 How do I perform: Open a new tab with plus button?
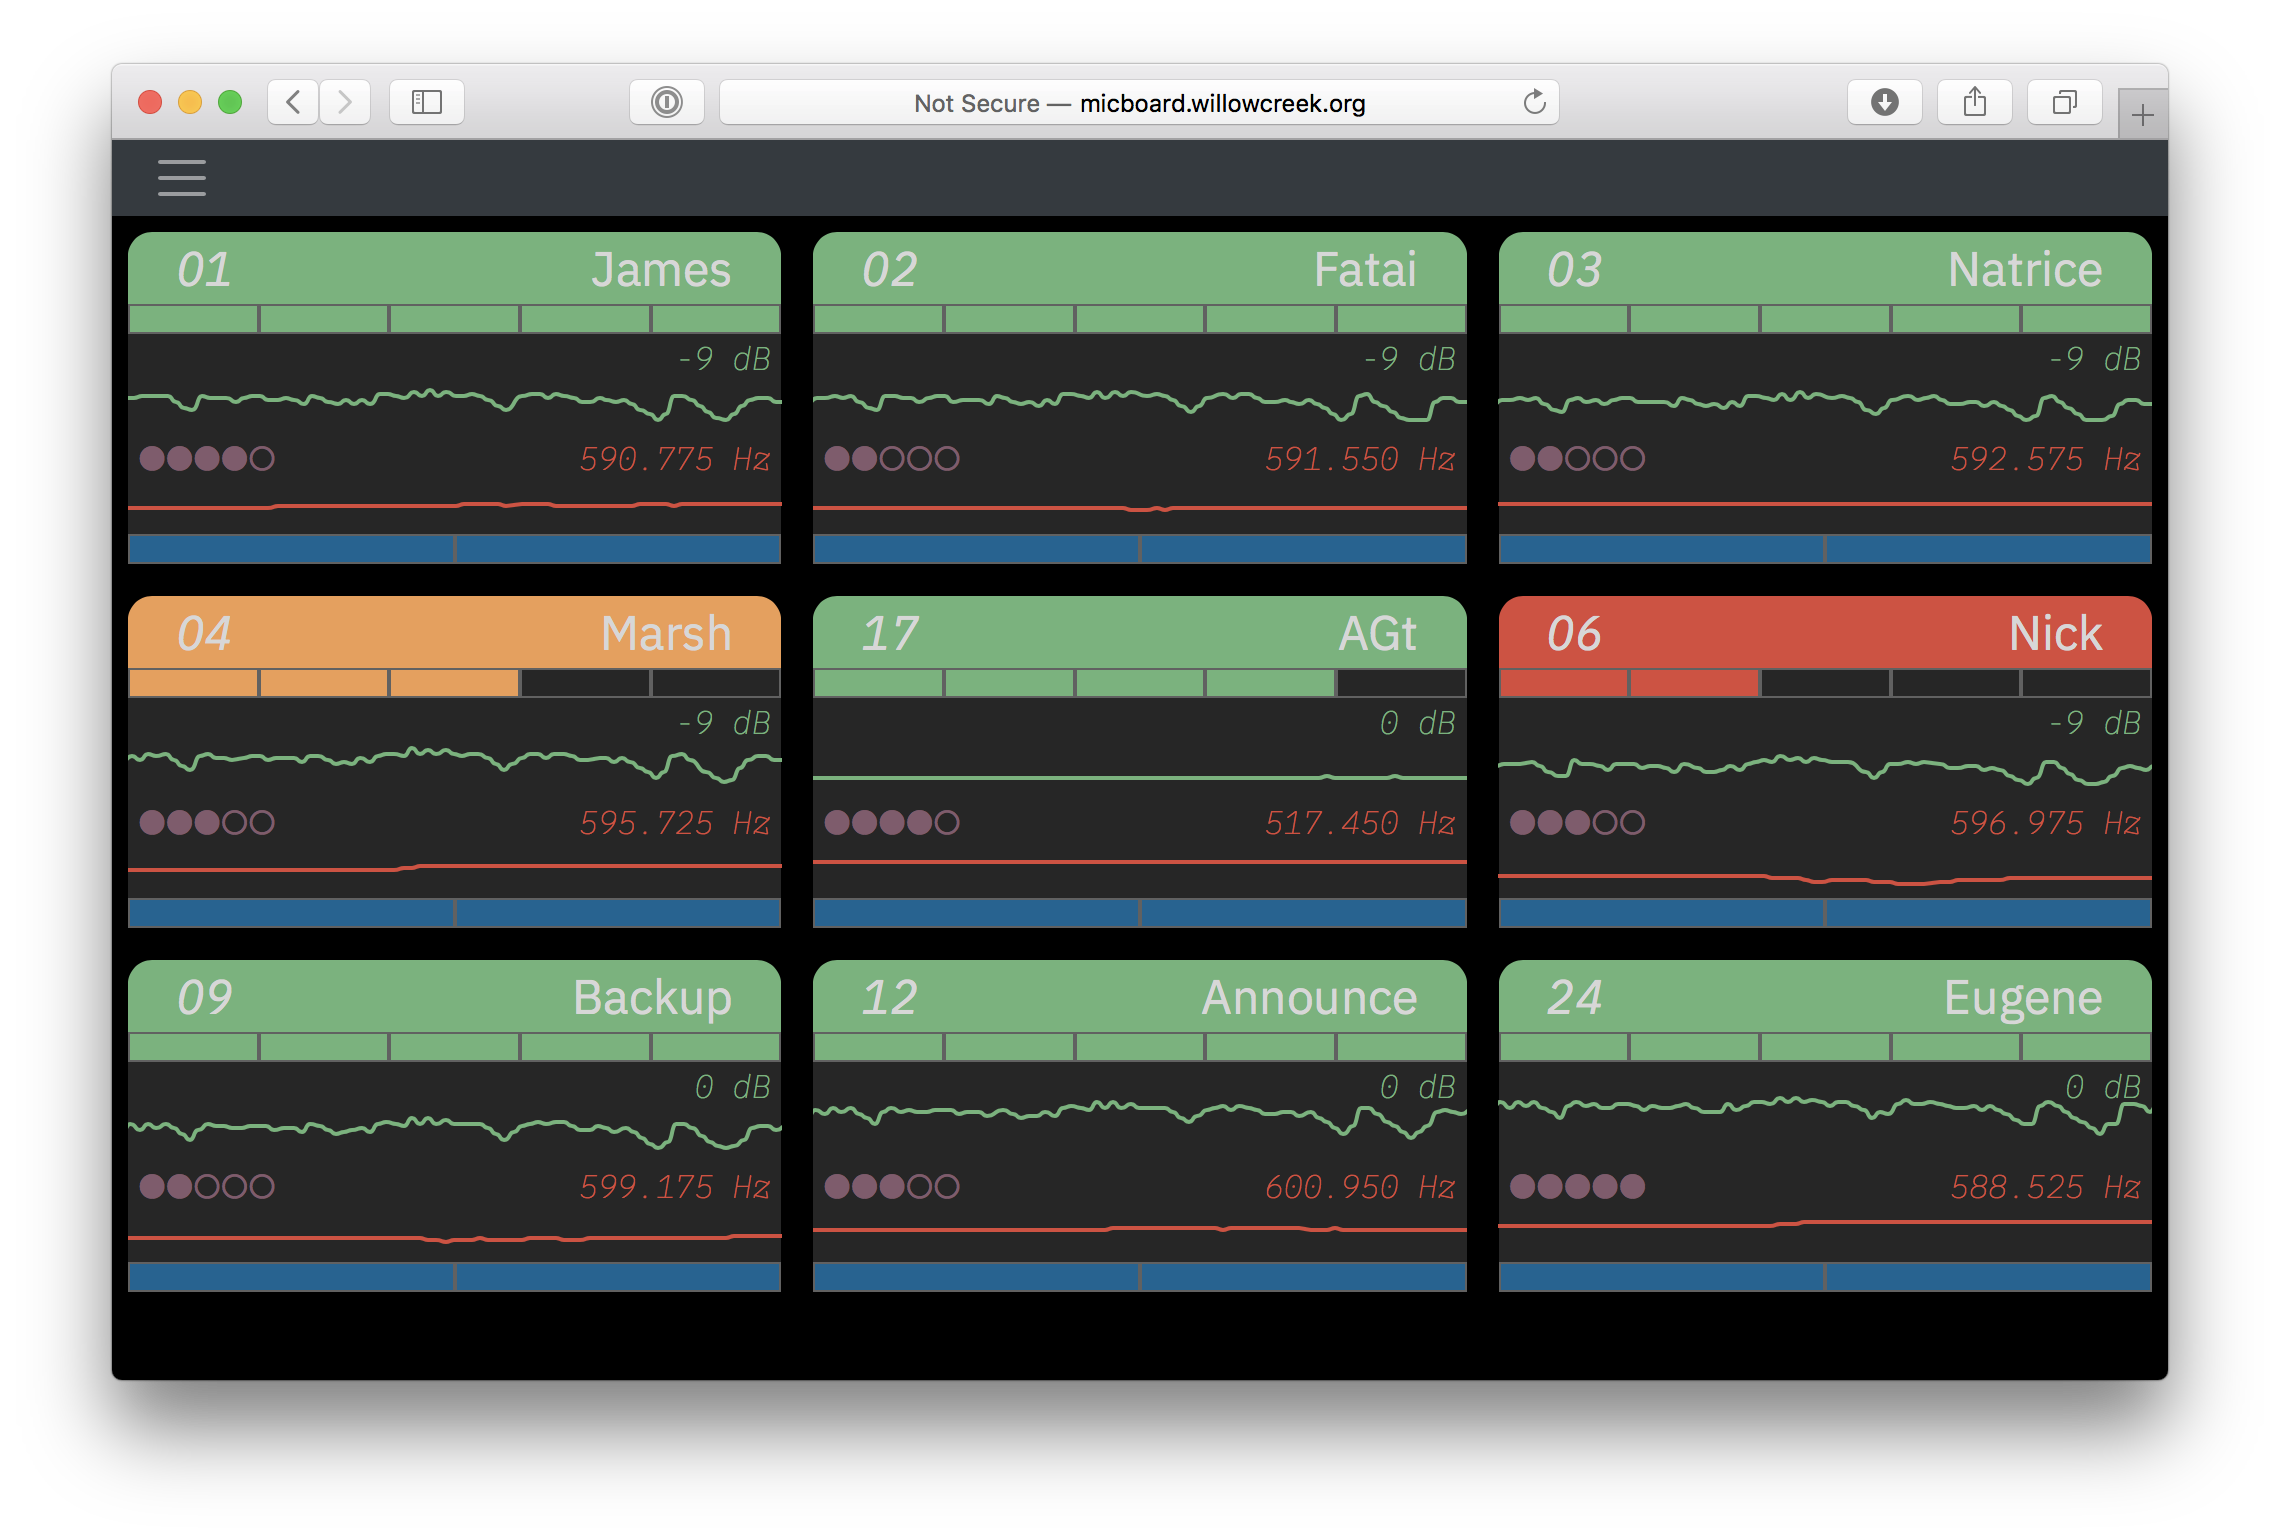click(x=2142, y=116)
